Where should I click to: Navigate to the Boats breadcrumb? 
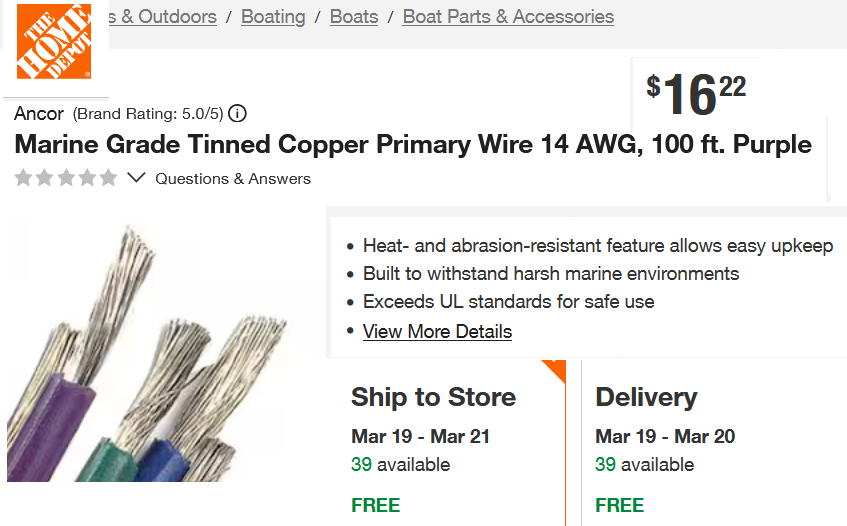[354, 17]
